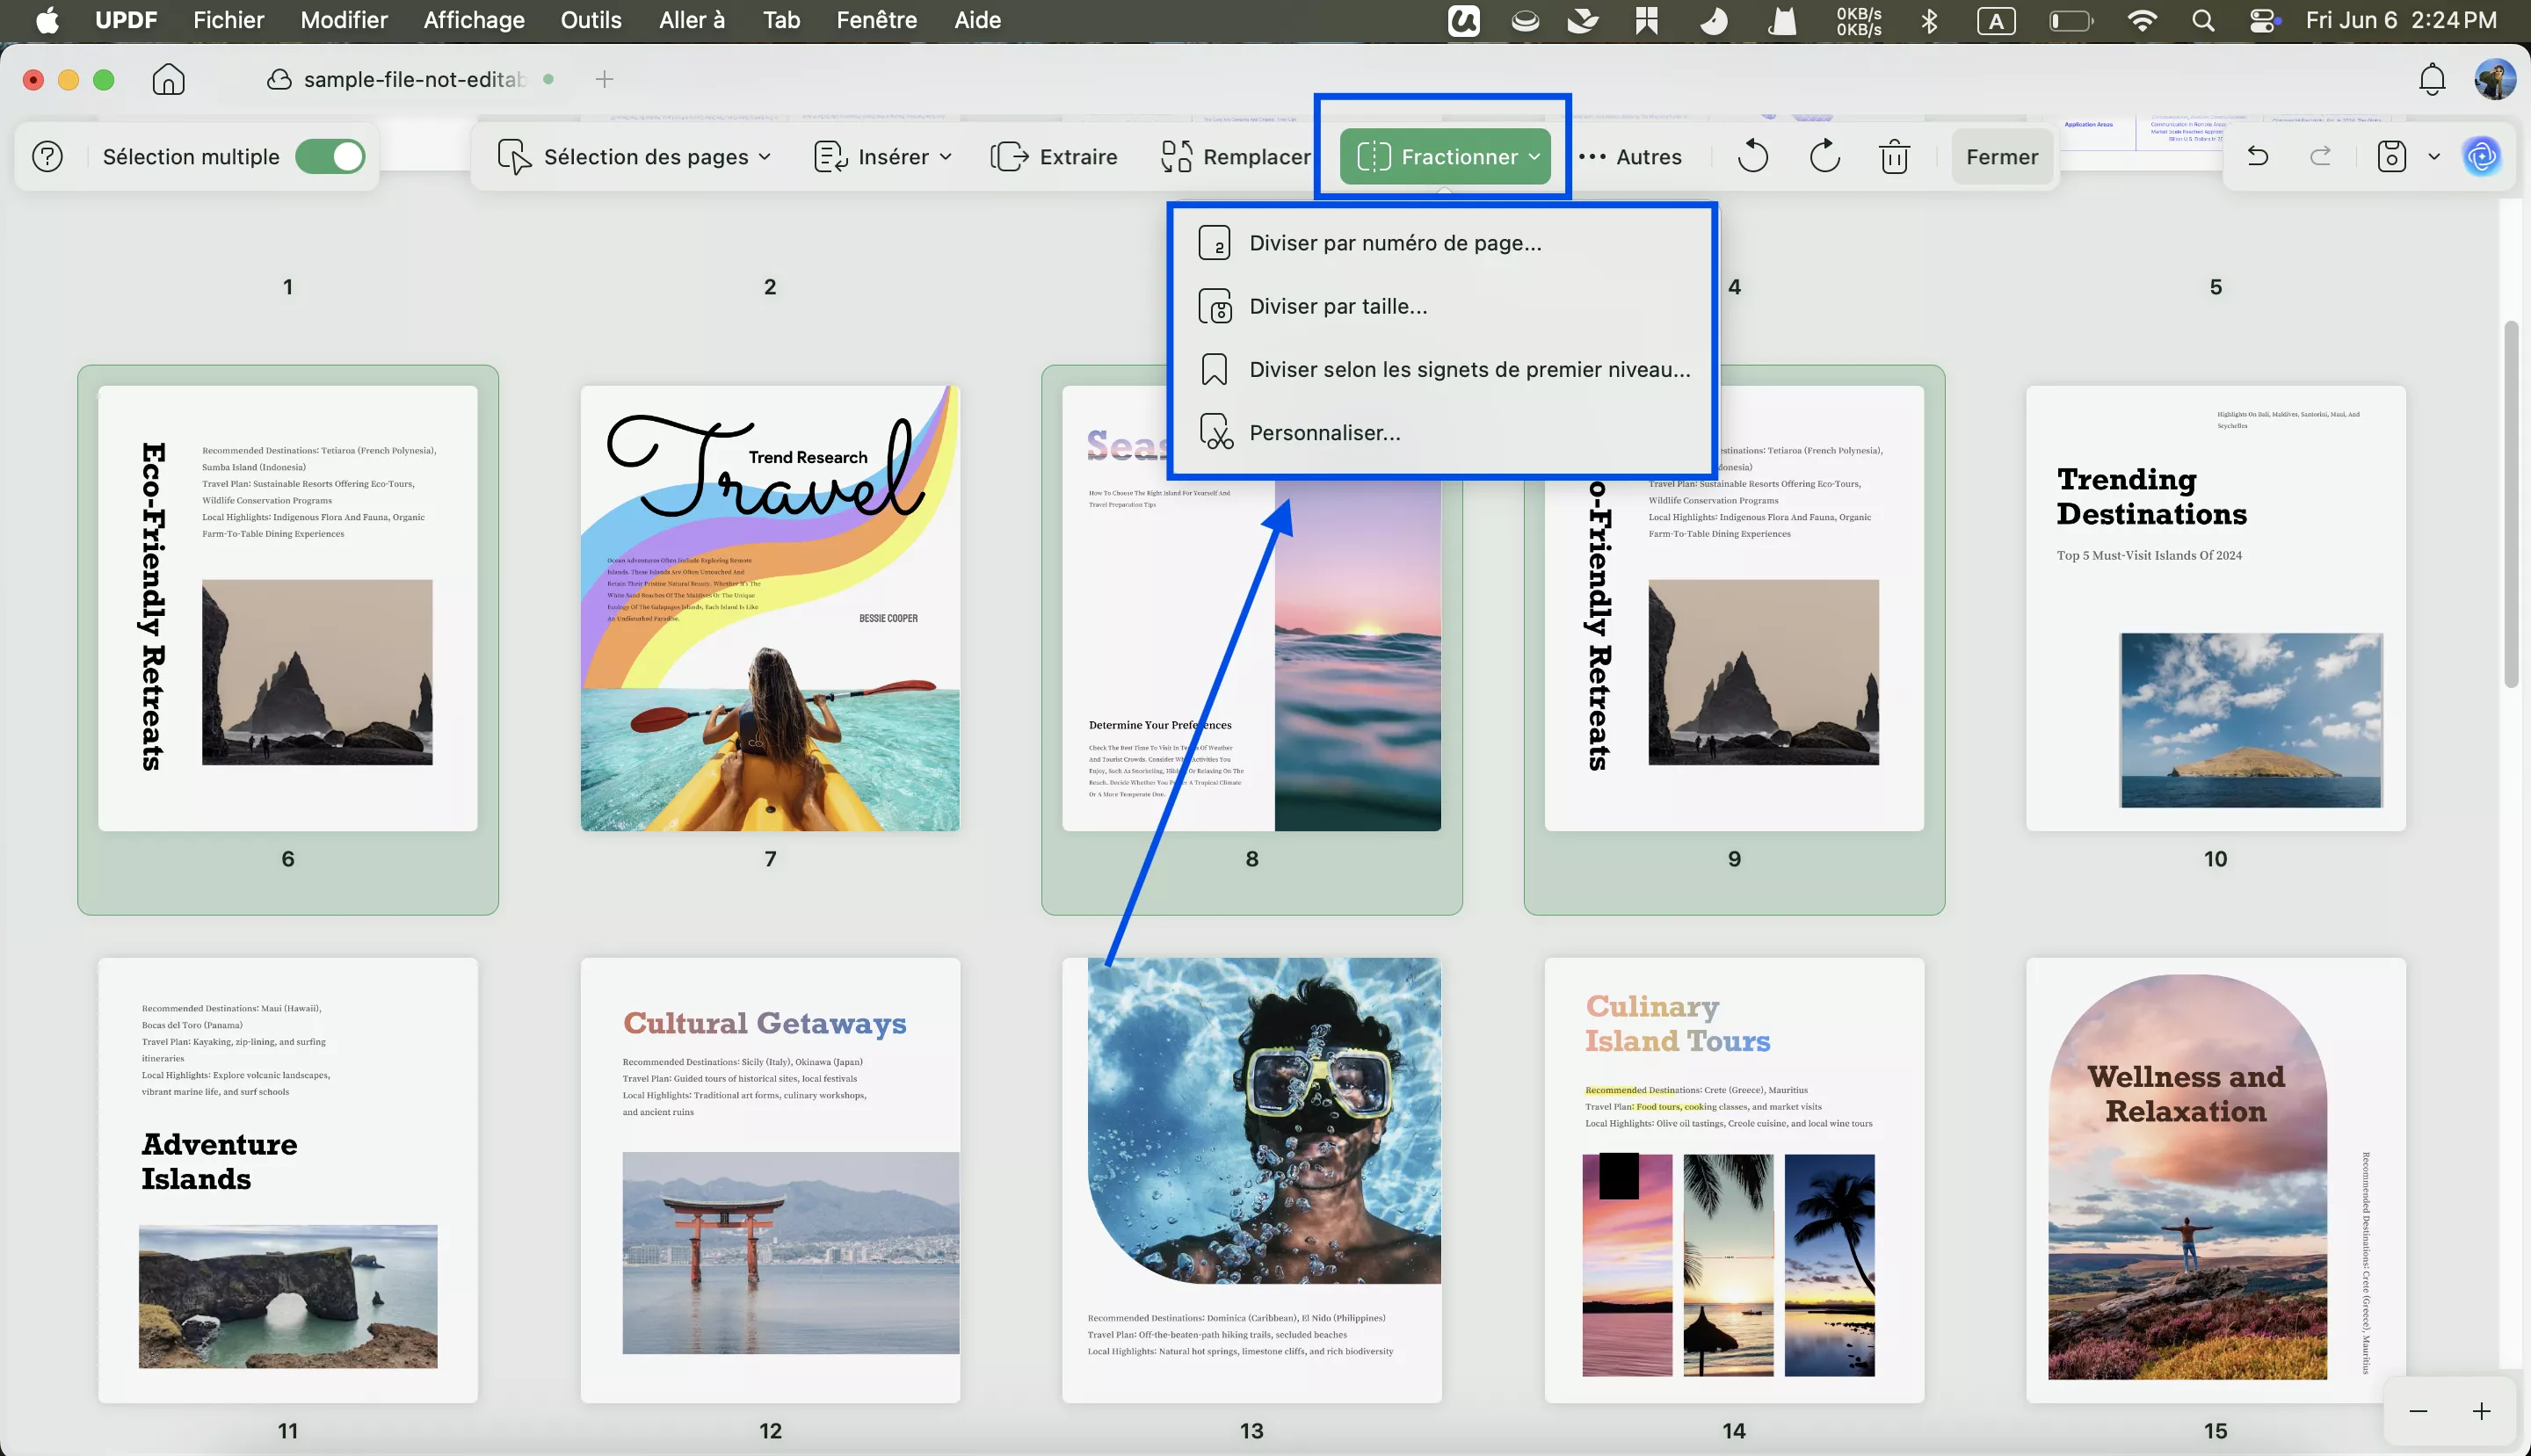Open Spotlight search in menu bar

tap(2202, 20)
